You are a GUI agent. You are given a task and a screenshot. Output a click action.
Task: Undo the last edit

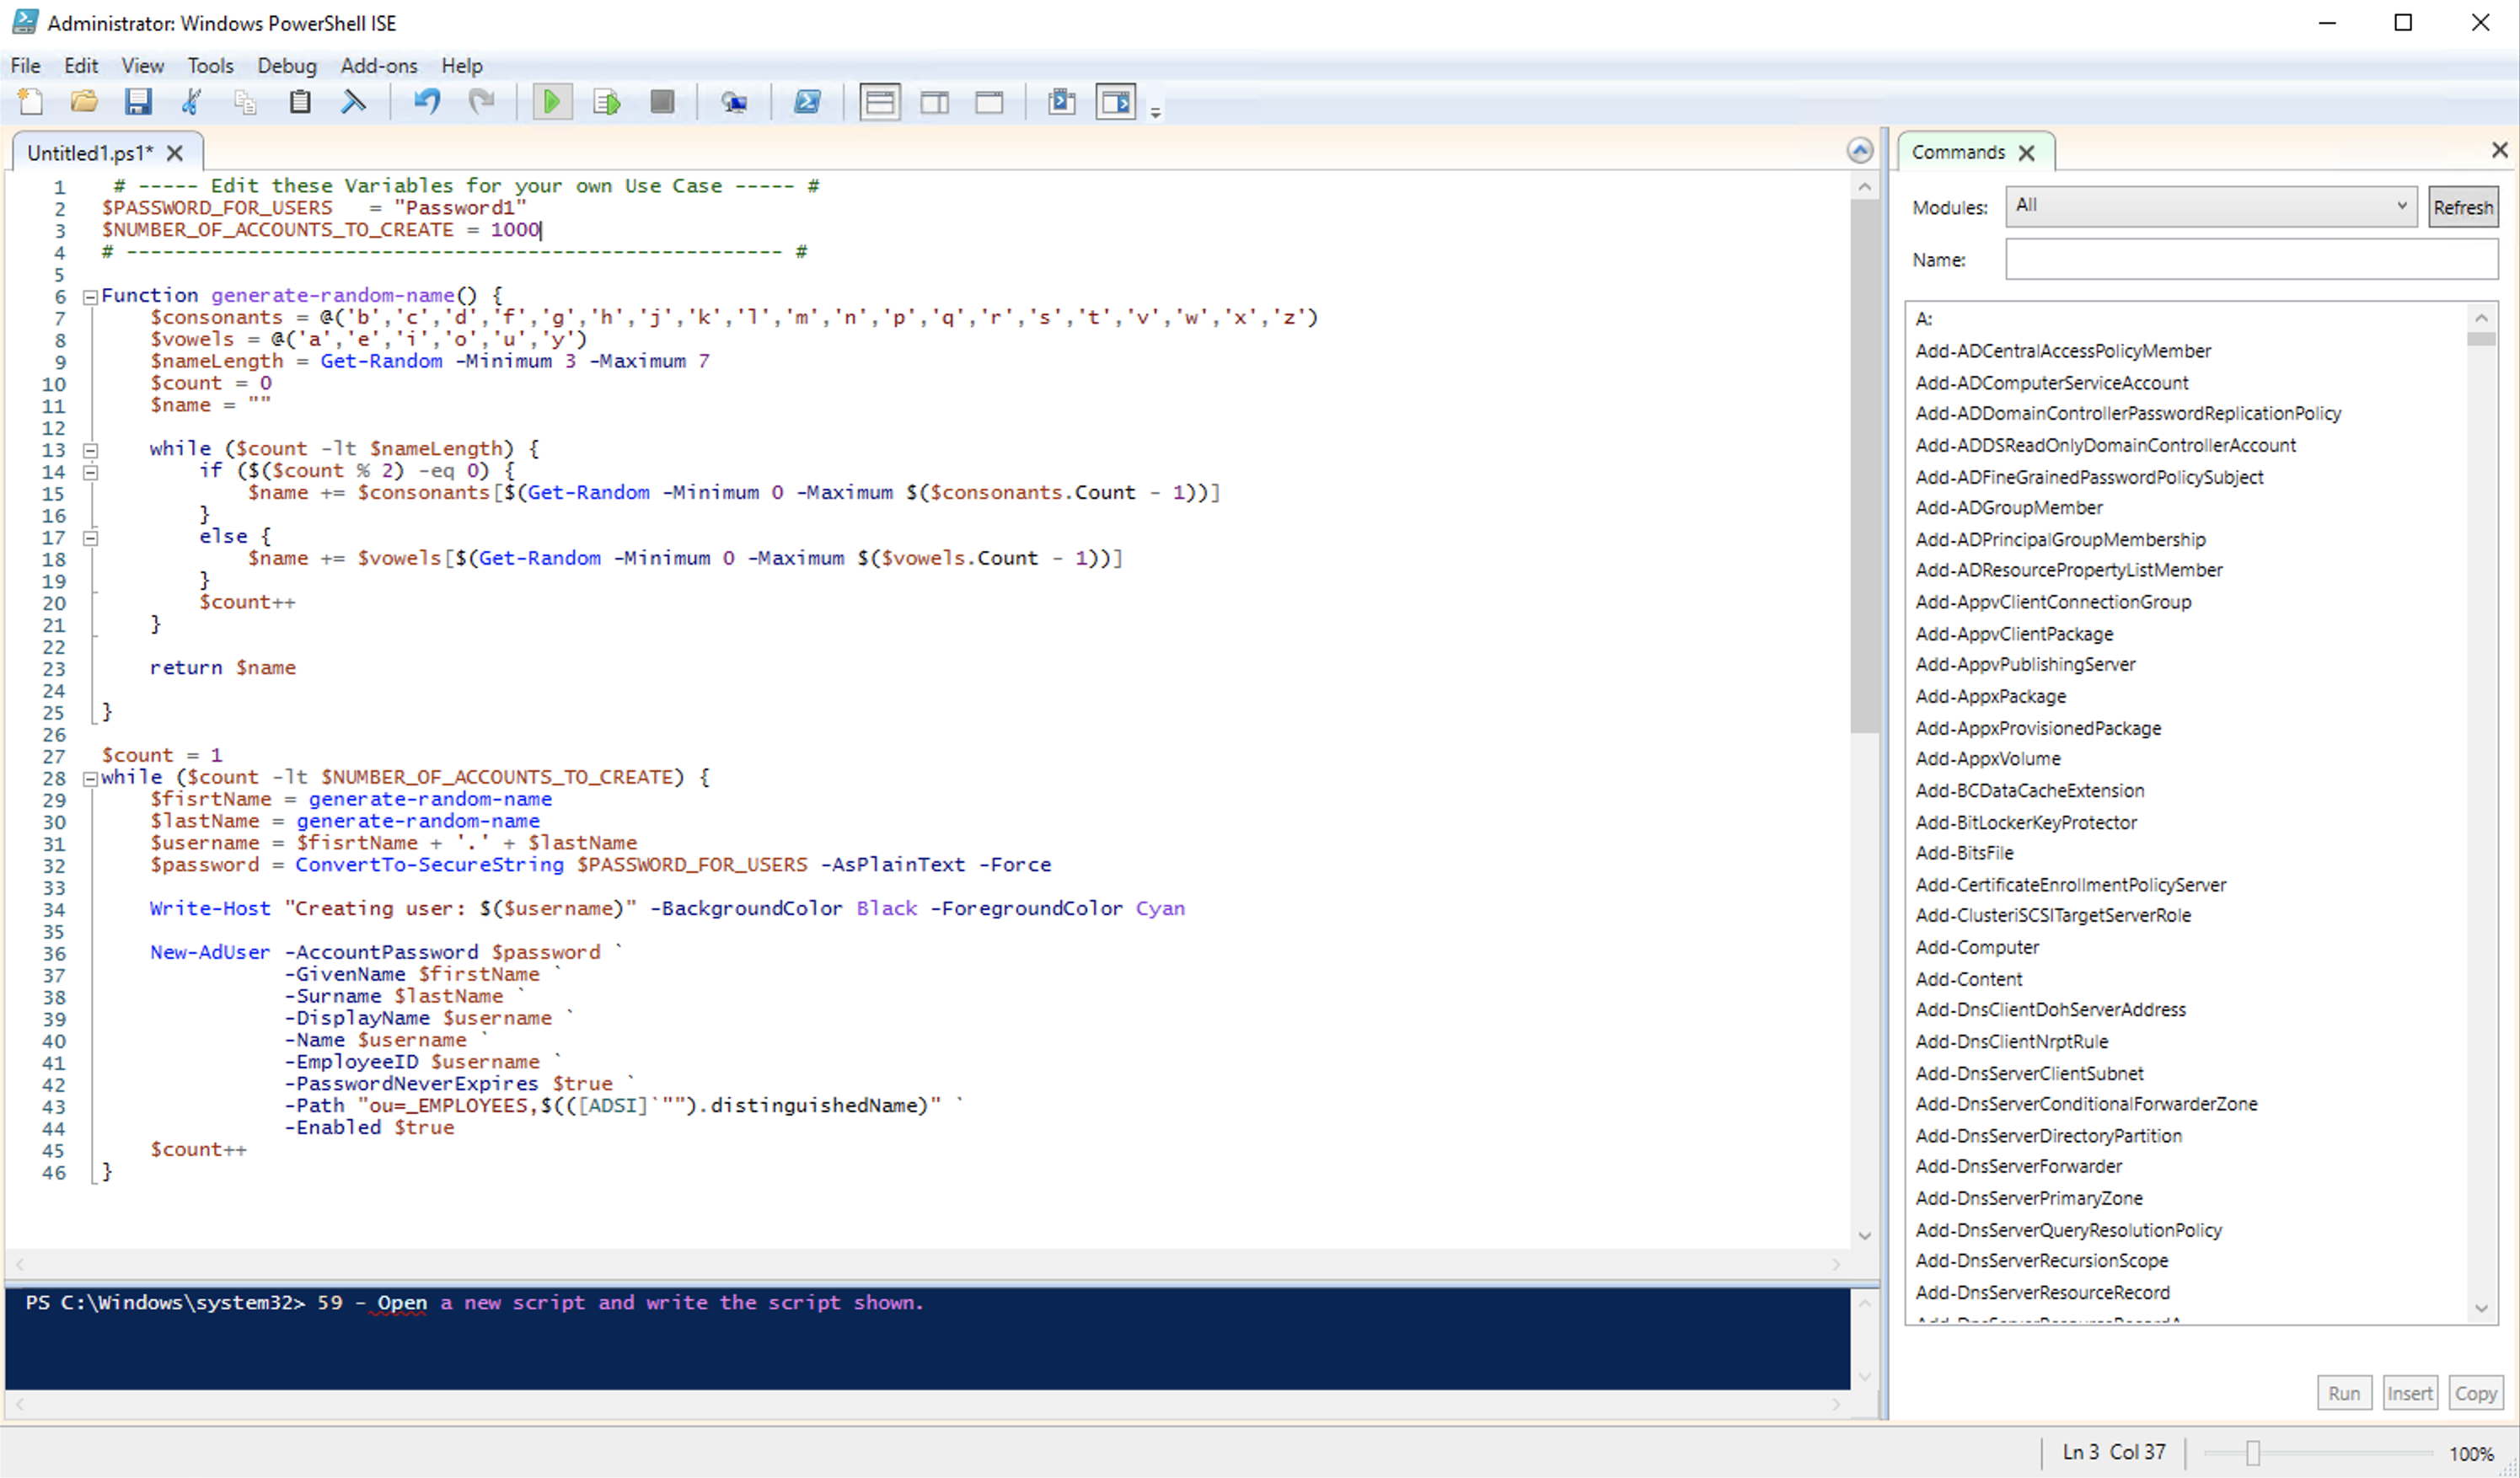tap(427, 101)
